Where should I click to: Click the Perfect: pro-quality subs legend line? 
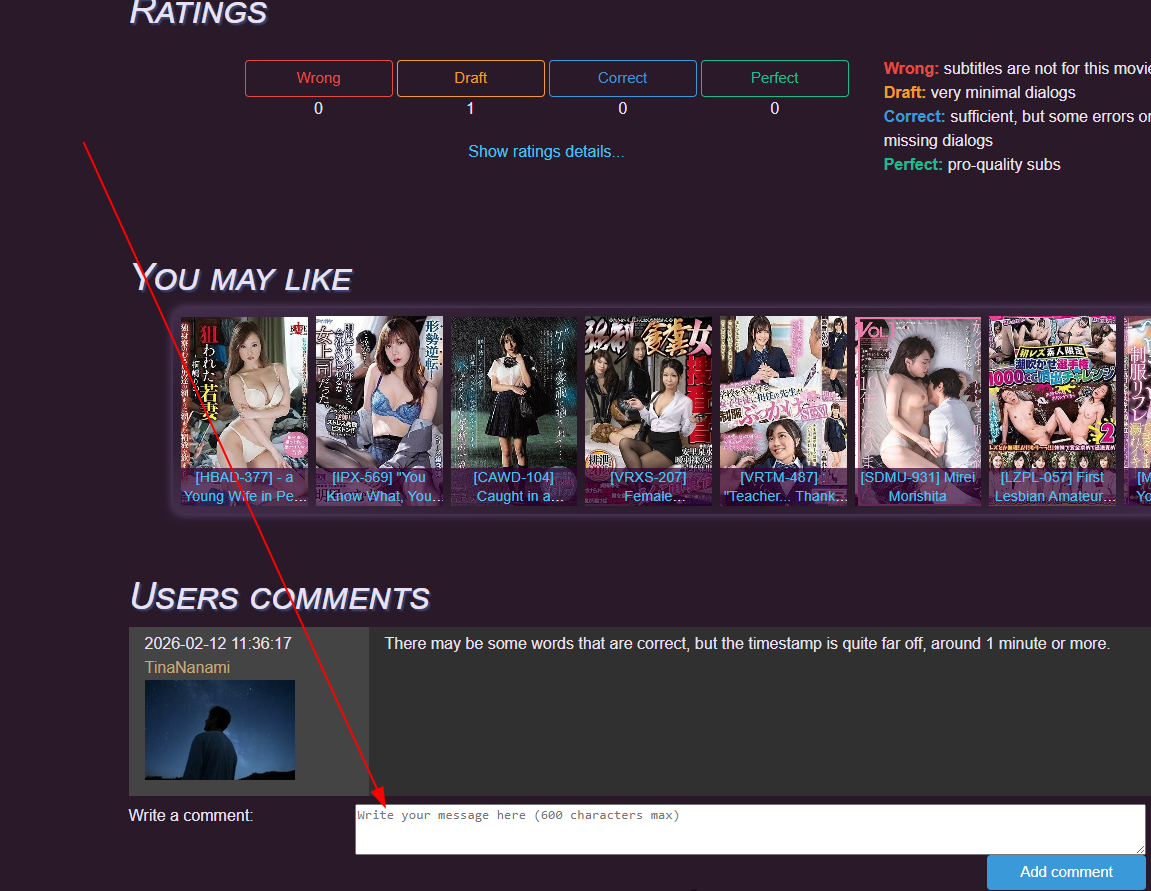tap(972, 164)
